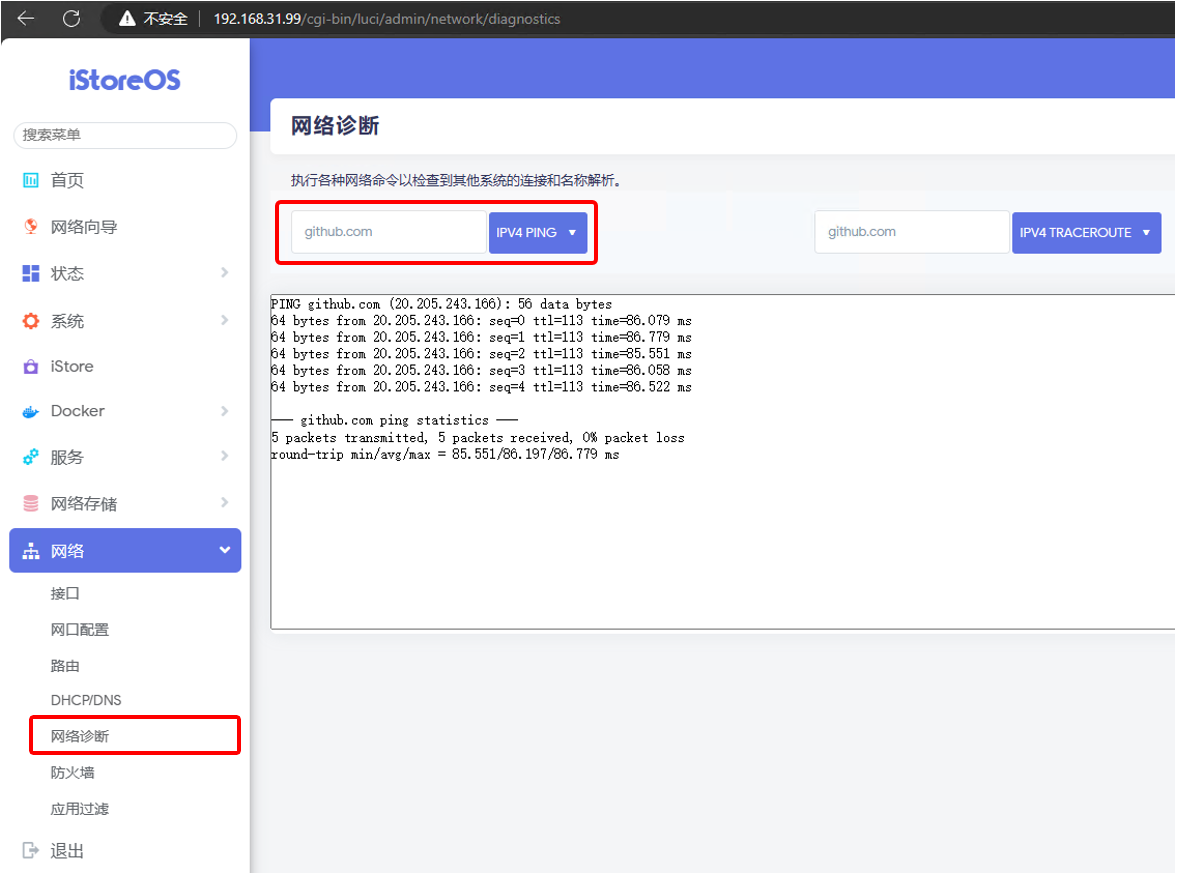Open the 系统 system gear icon
This screenshot has width=1177, height=873.
[x=30, y=320]
